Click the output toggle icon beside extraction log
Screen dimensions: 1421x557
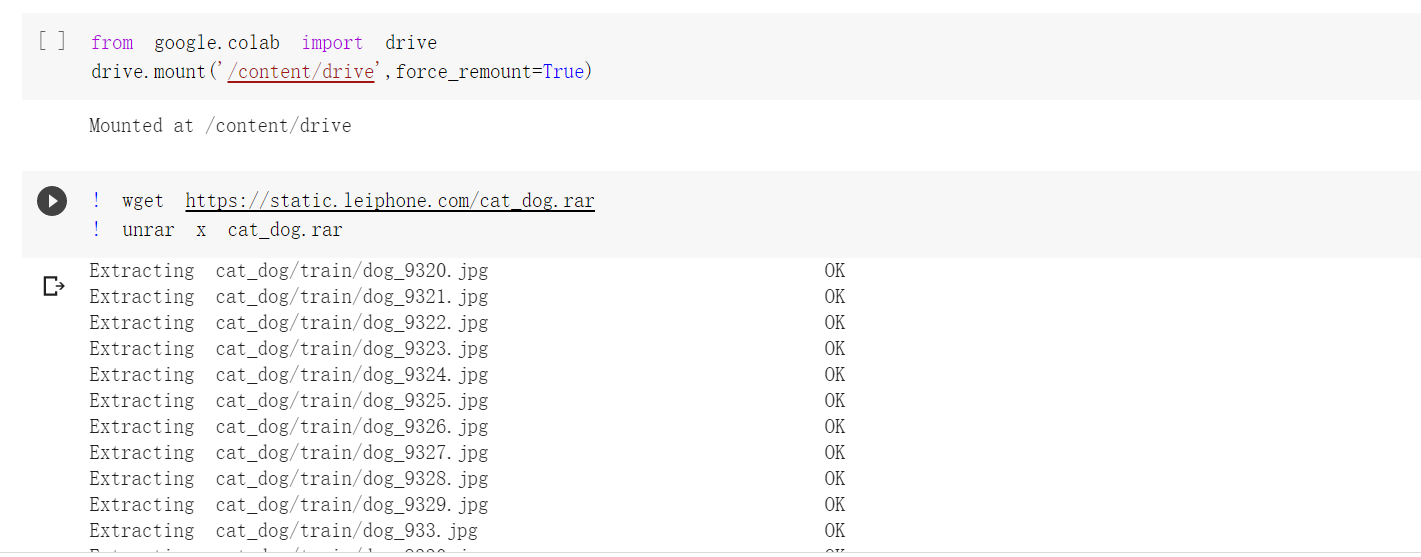pyautogui.click(x=54, y=287)
